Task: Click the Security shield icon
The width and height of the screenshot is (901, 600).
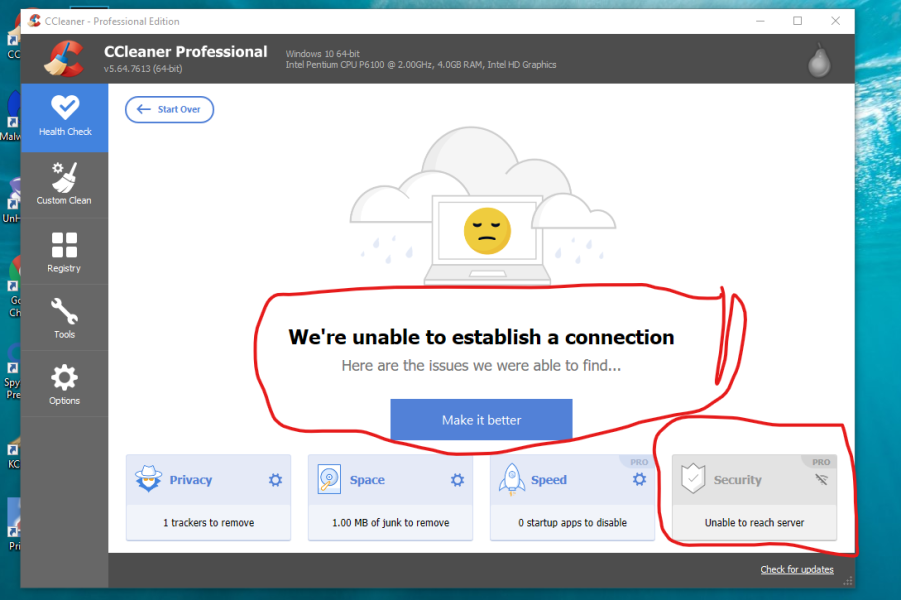Action: [693, 479]
